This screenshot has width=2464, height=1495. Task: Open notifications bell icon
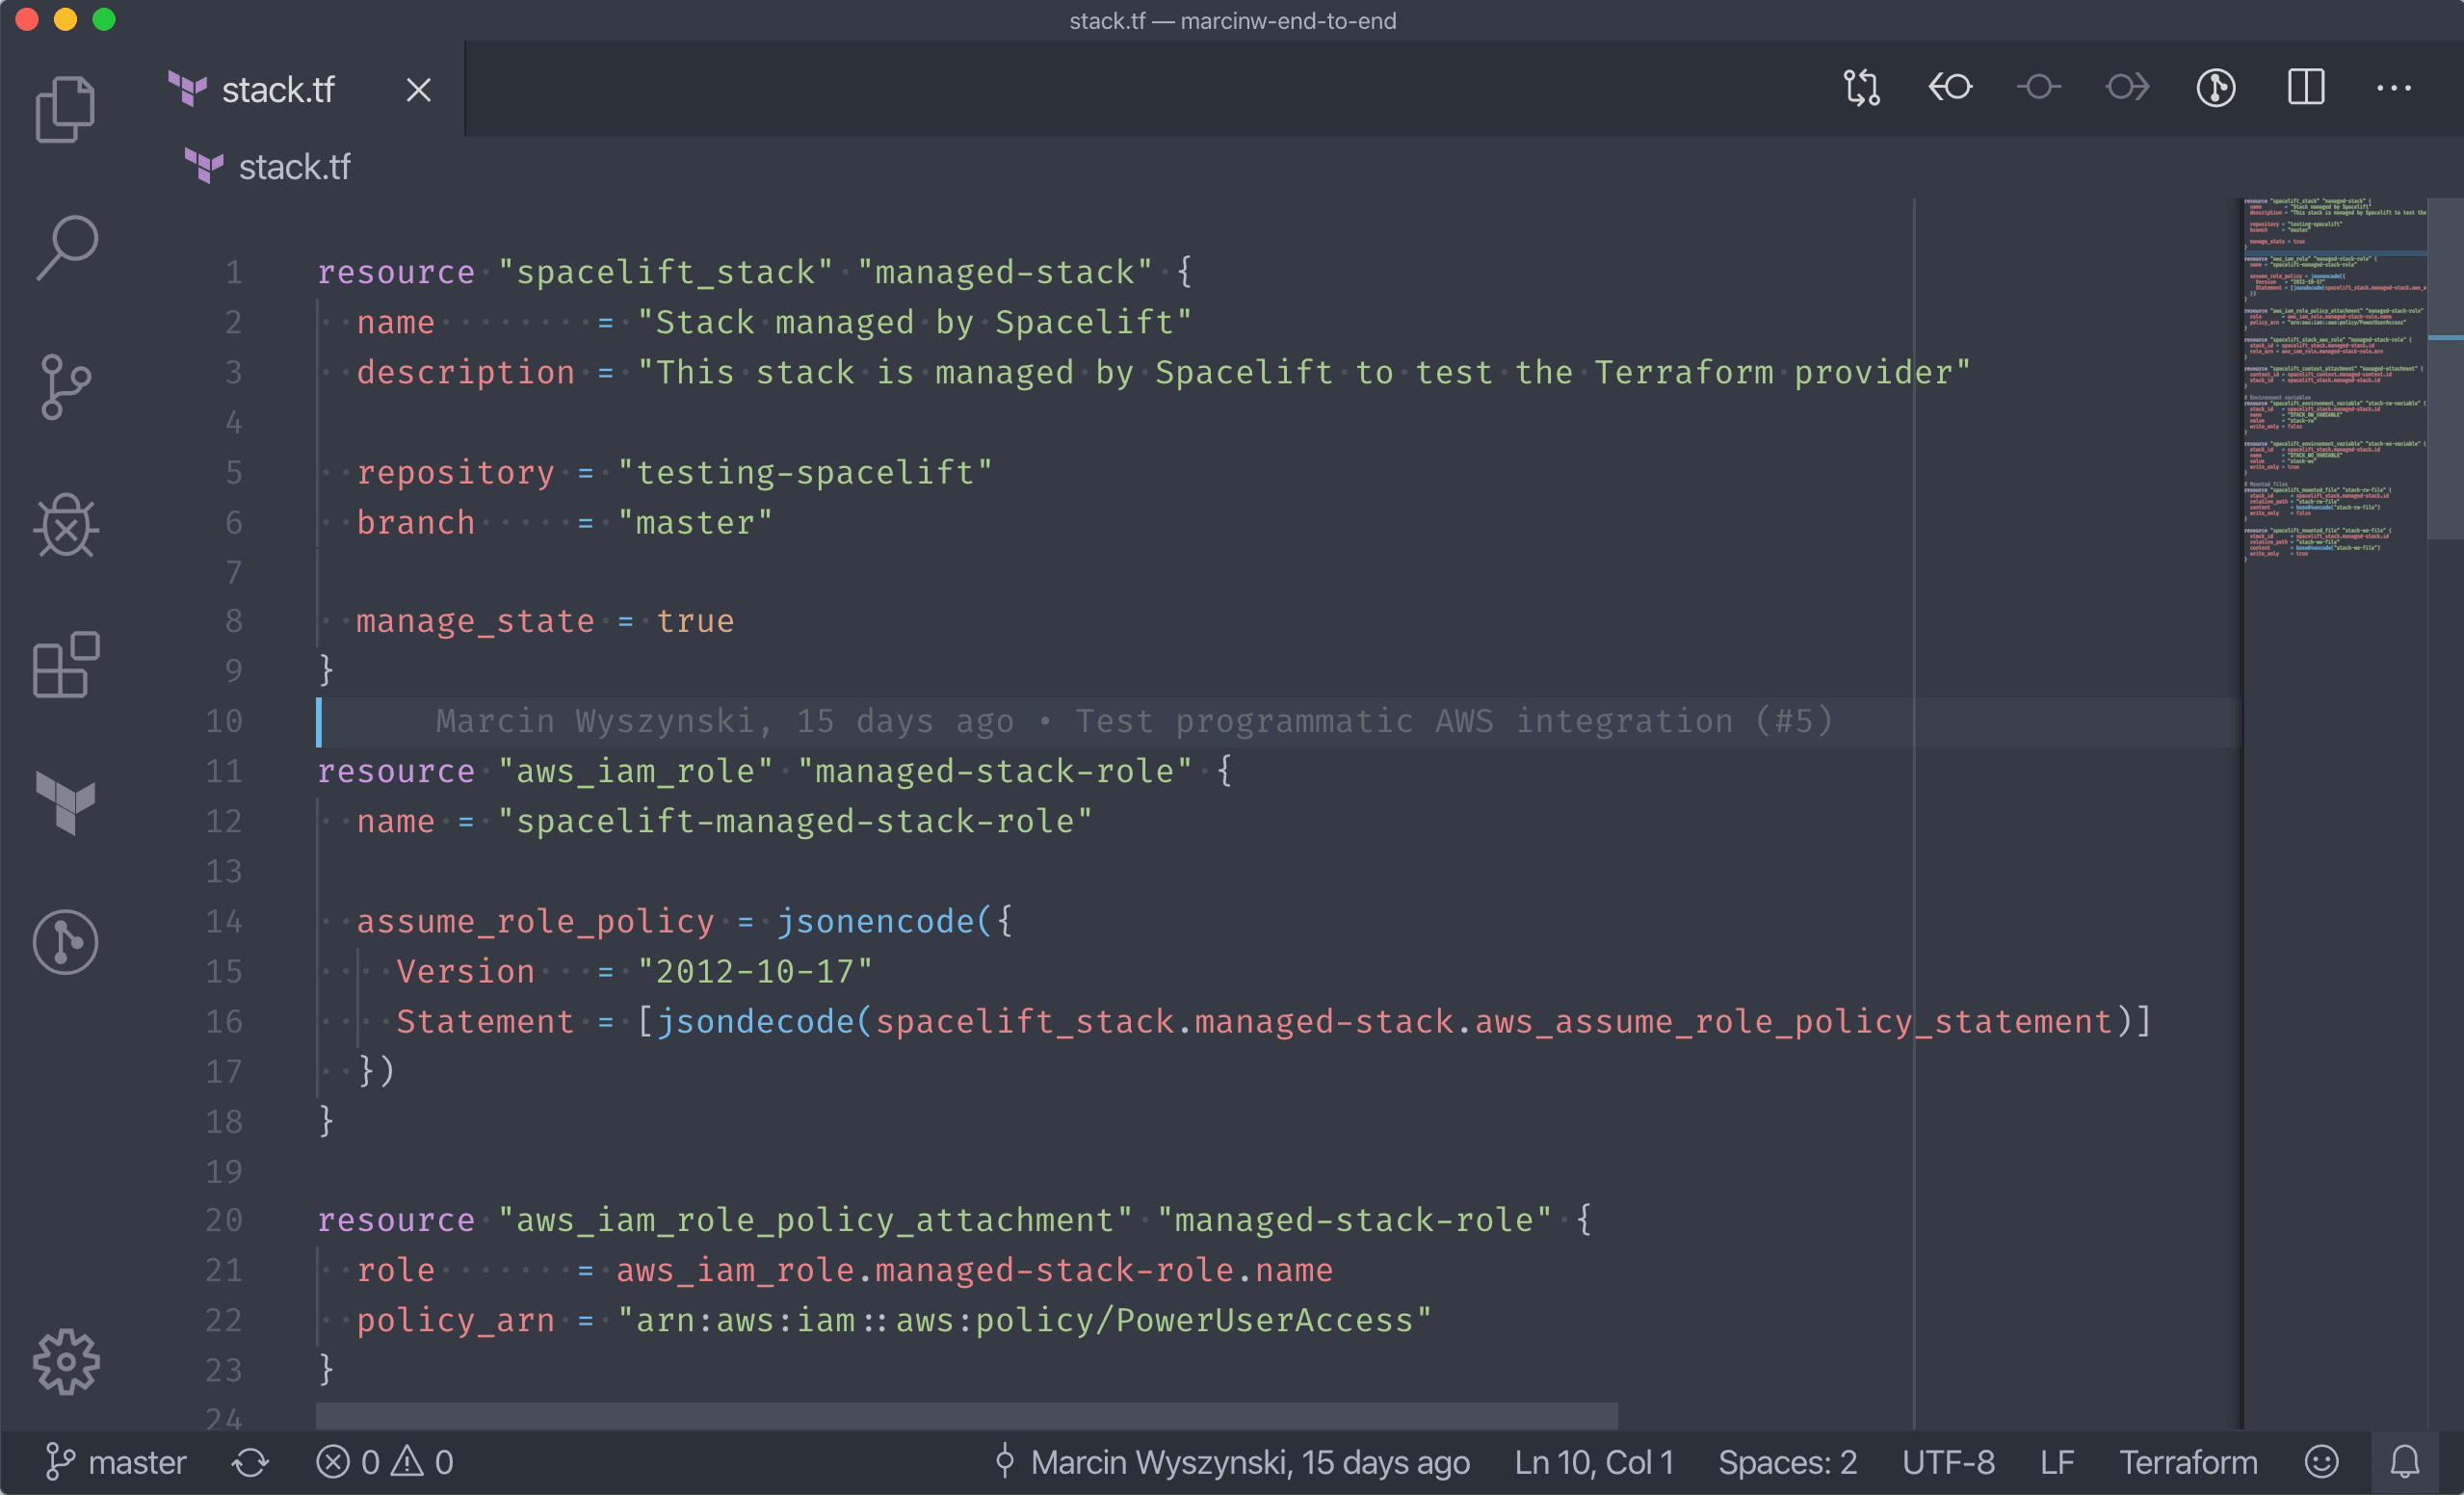point(2405,1462)
